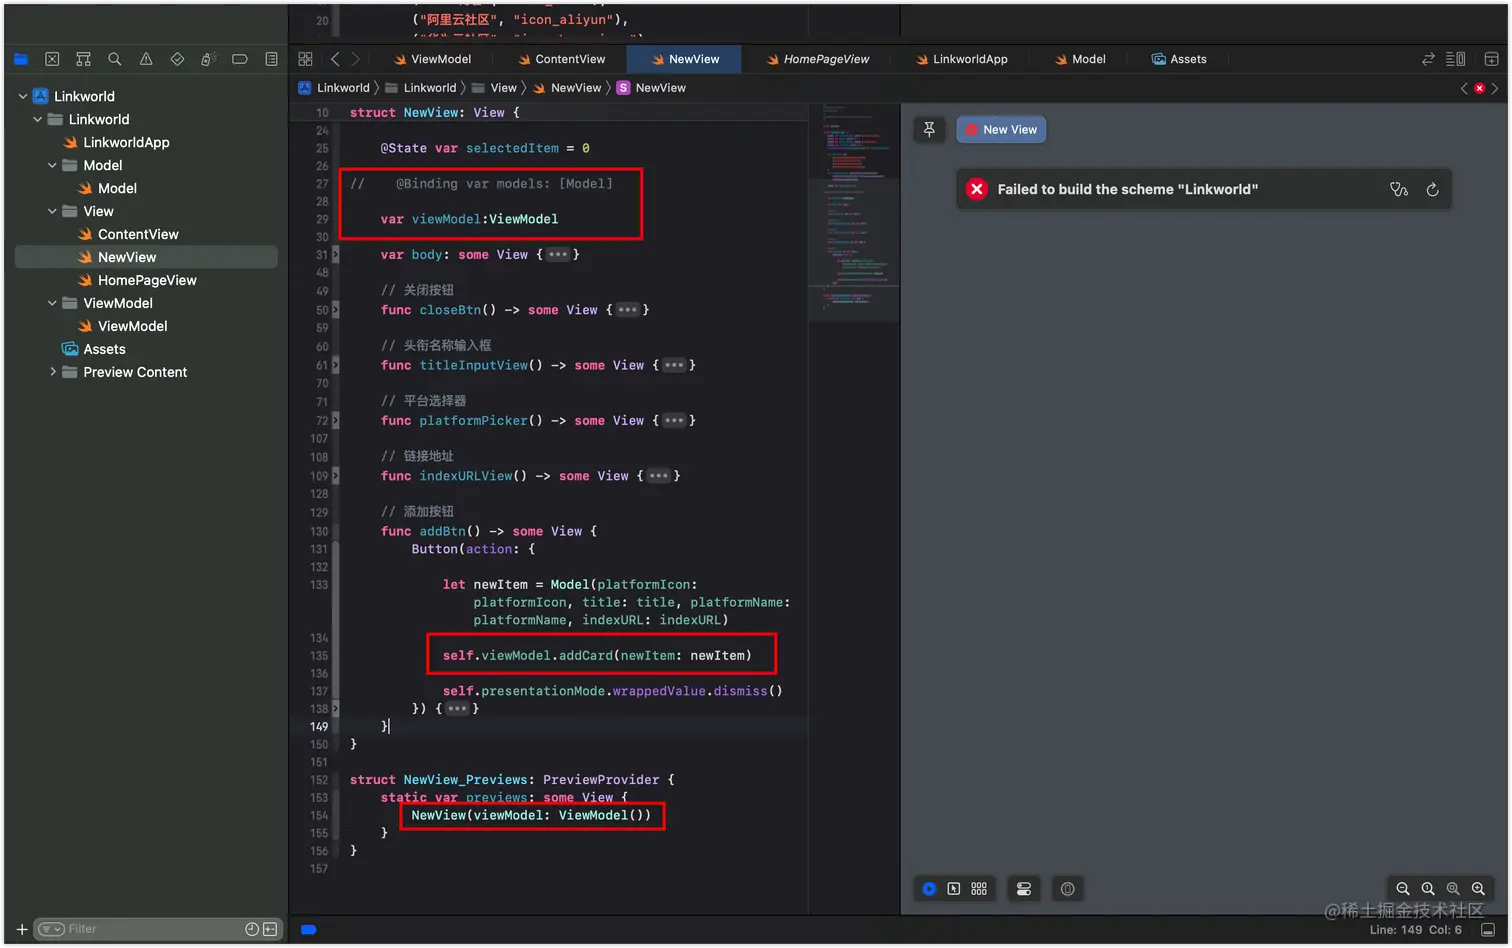The image size is (1512, 948).
Task: Open the Issue navigator warning icon
Action: tap(146, 60)
